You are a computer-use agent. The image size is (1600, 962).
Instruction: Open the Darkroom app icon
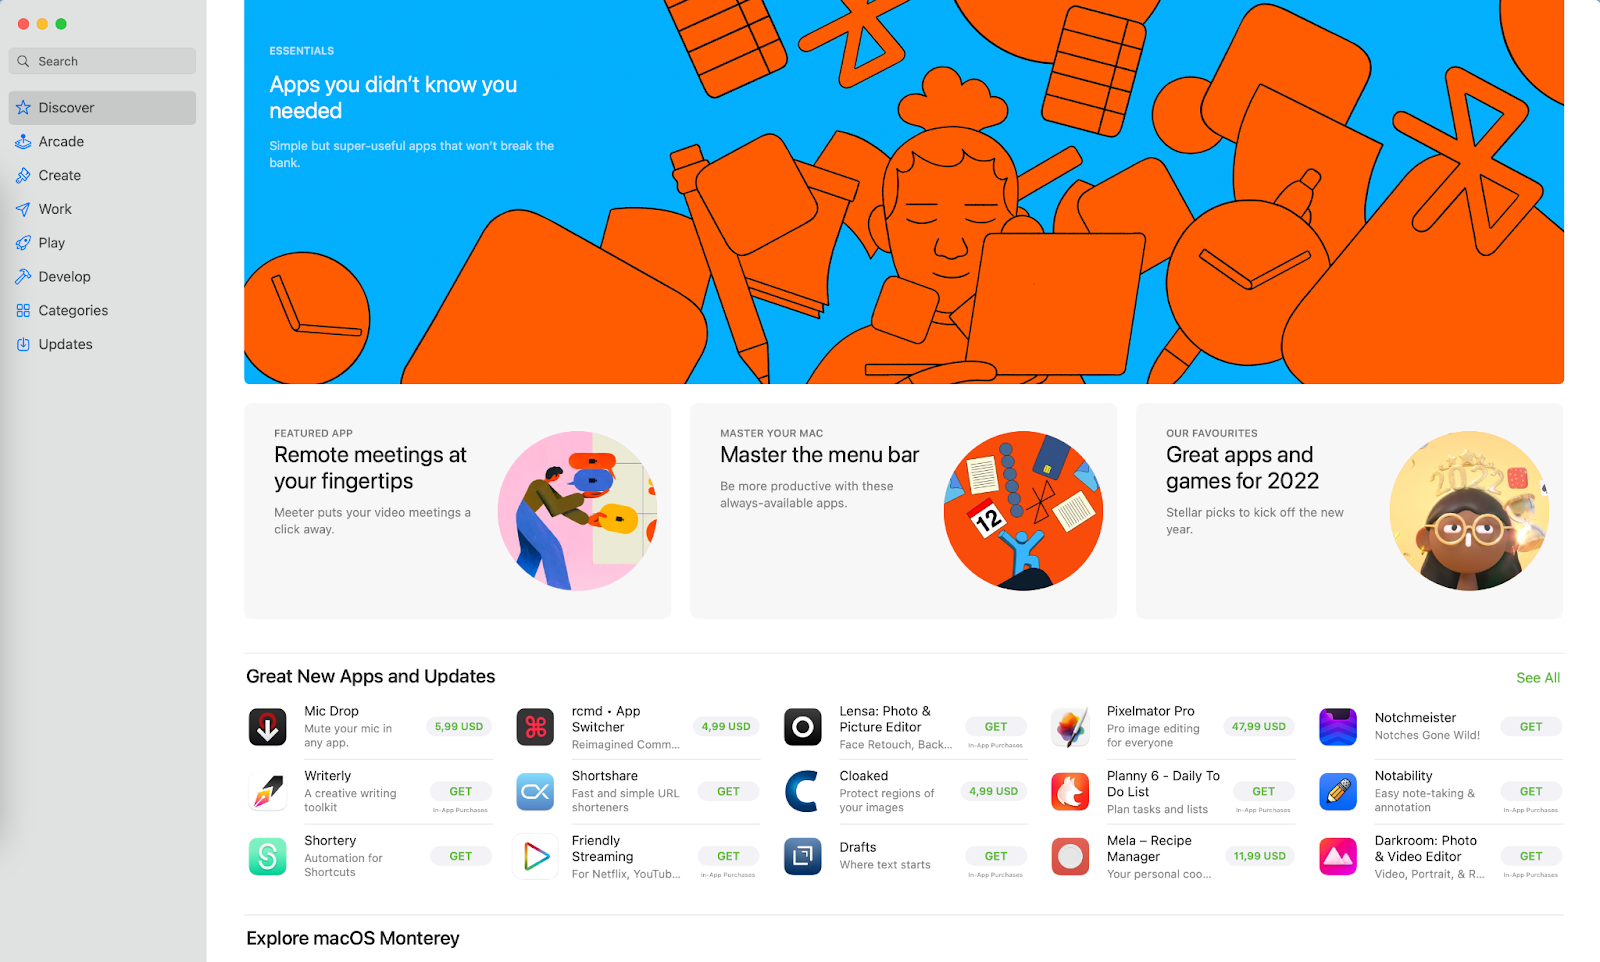[x=1338, y=856]
